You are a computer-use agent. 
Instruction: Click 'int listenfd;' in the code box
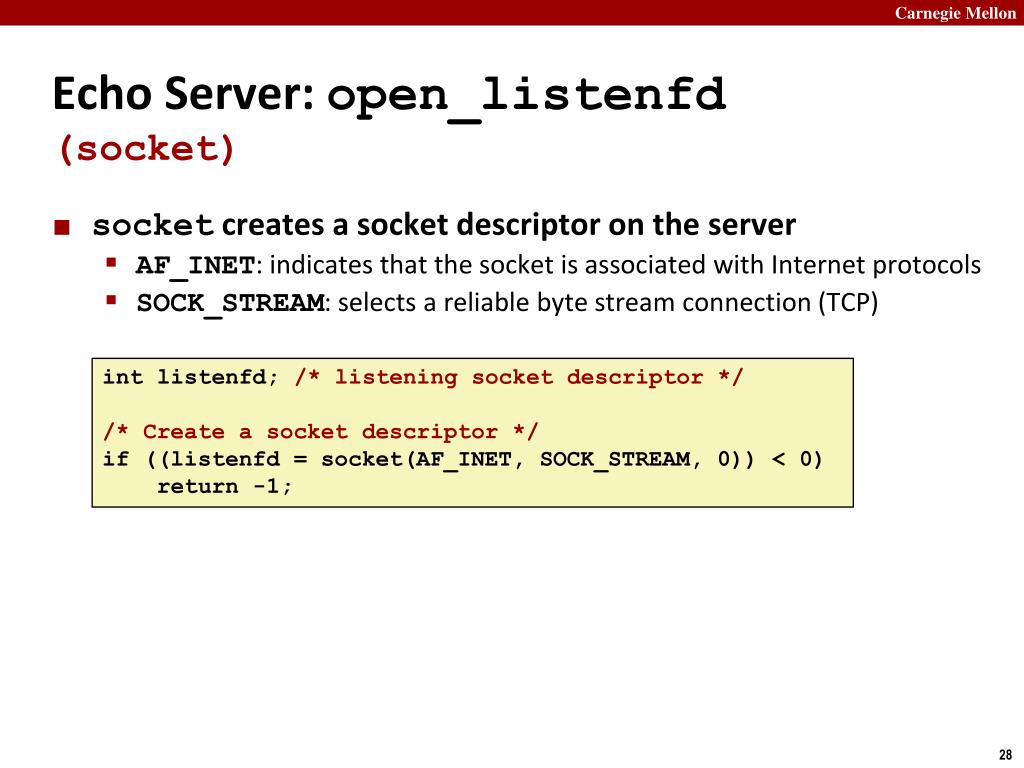click(x=191, y=377)
